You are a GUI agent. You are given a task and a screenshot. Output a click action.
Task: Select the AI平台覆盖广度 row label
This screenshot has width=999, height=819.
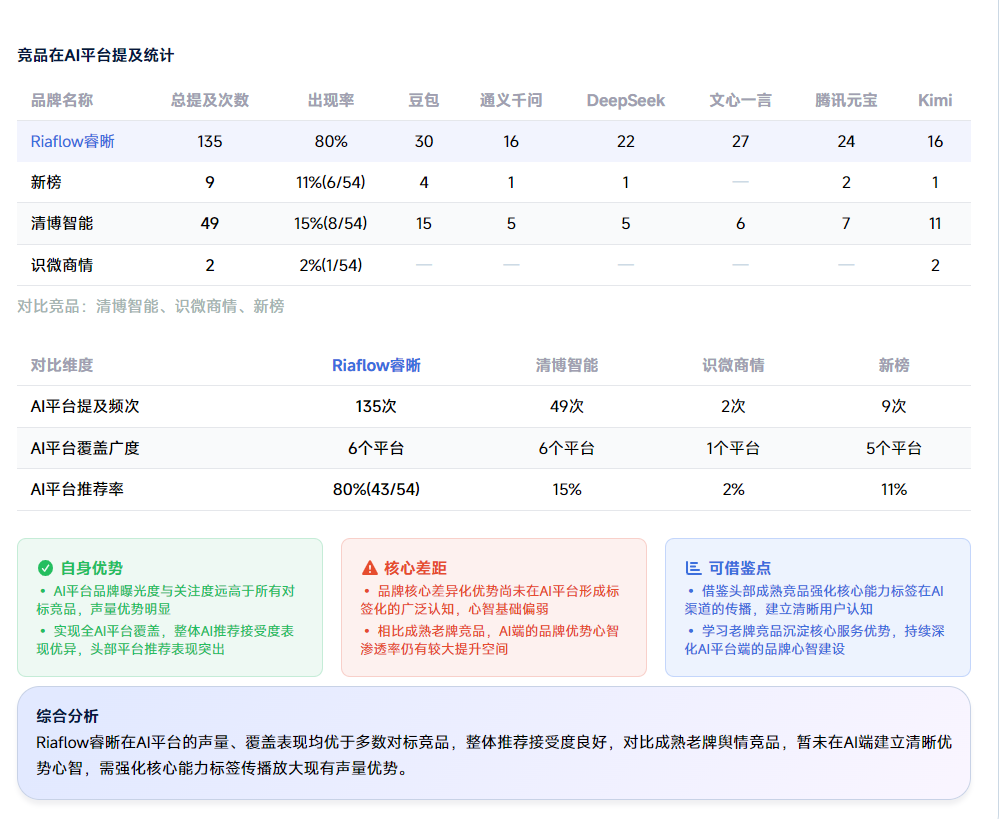tap(85, 448)
